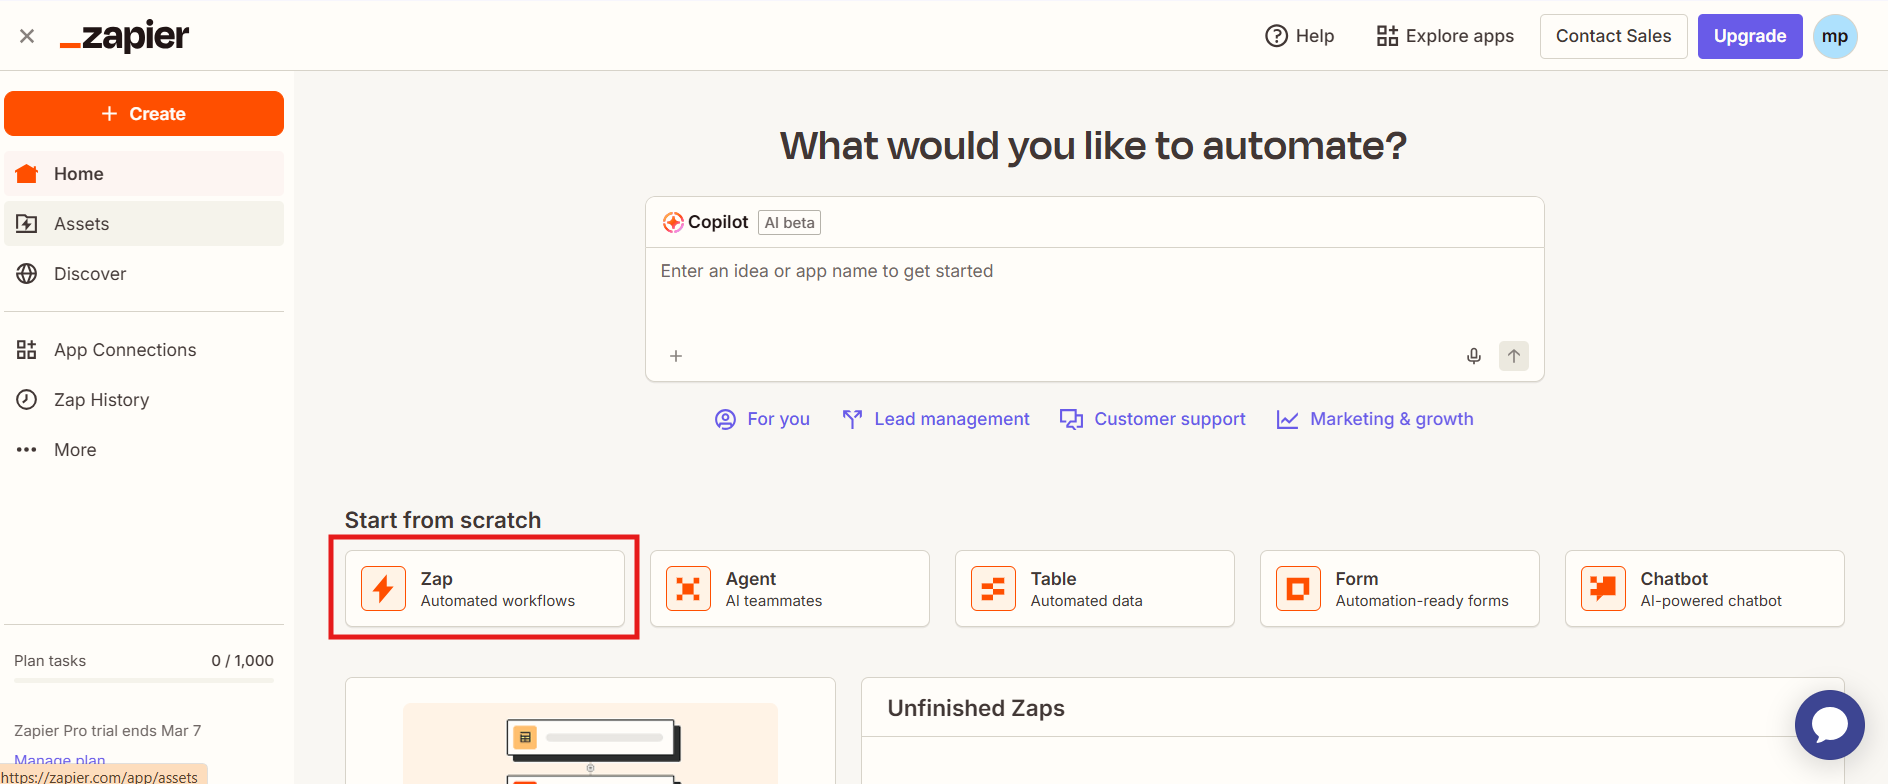Image resolution: width=1888 pixels, height=784 pixels.
Task: Click the Plan tasks usage progress bar
Action: point(144,681)
